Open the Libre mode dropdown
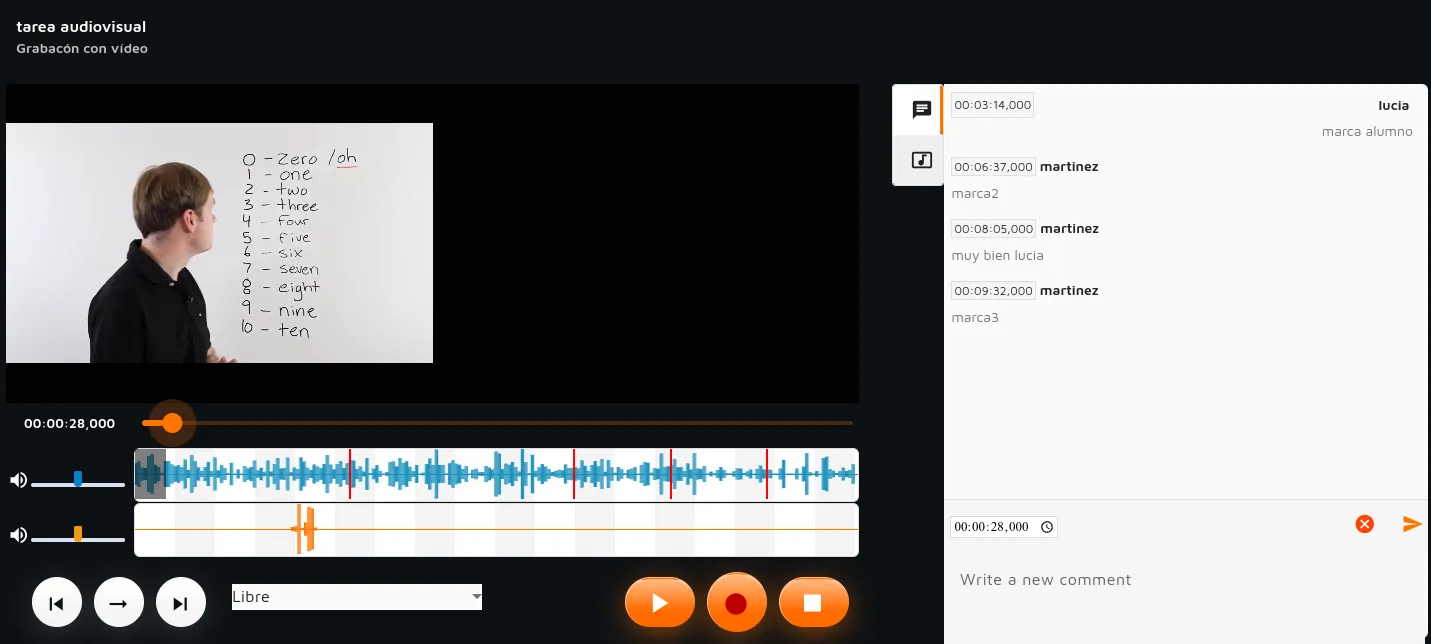The height and width of the screenshot is (644, 1431). [x=356, y=597]
